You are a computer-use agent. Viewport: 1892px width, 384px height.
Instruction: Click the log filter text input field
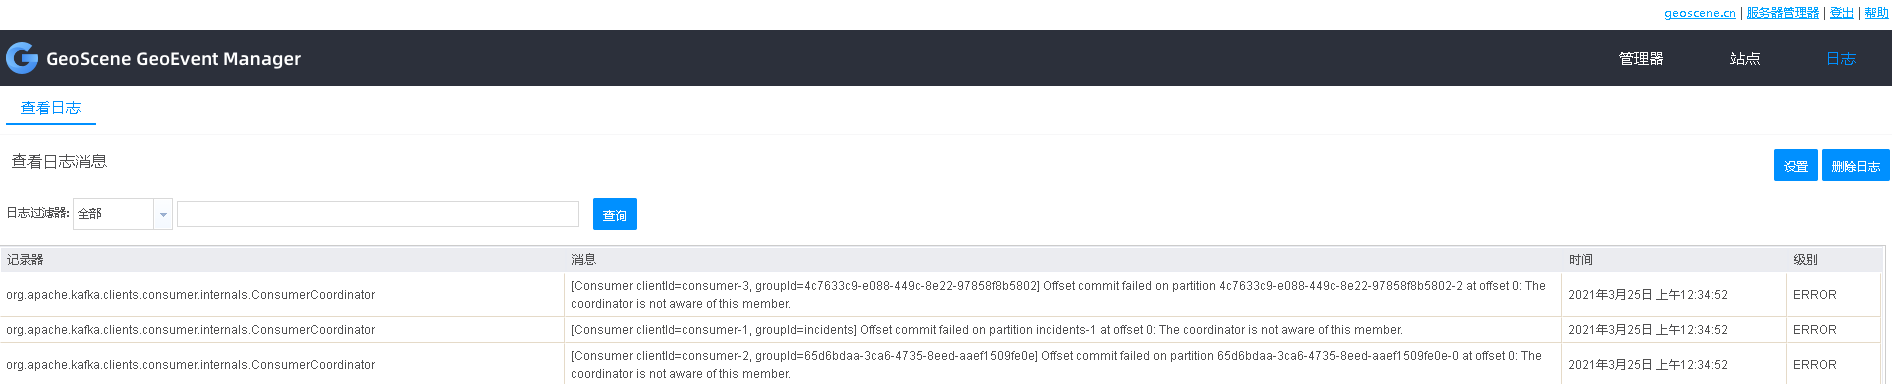(378, 214)
